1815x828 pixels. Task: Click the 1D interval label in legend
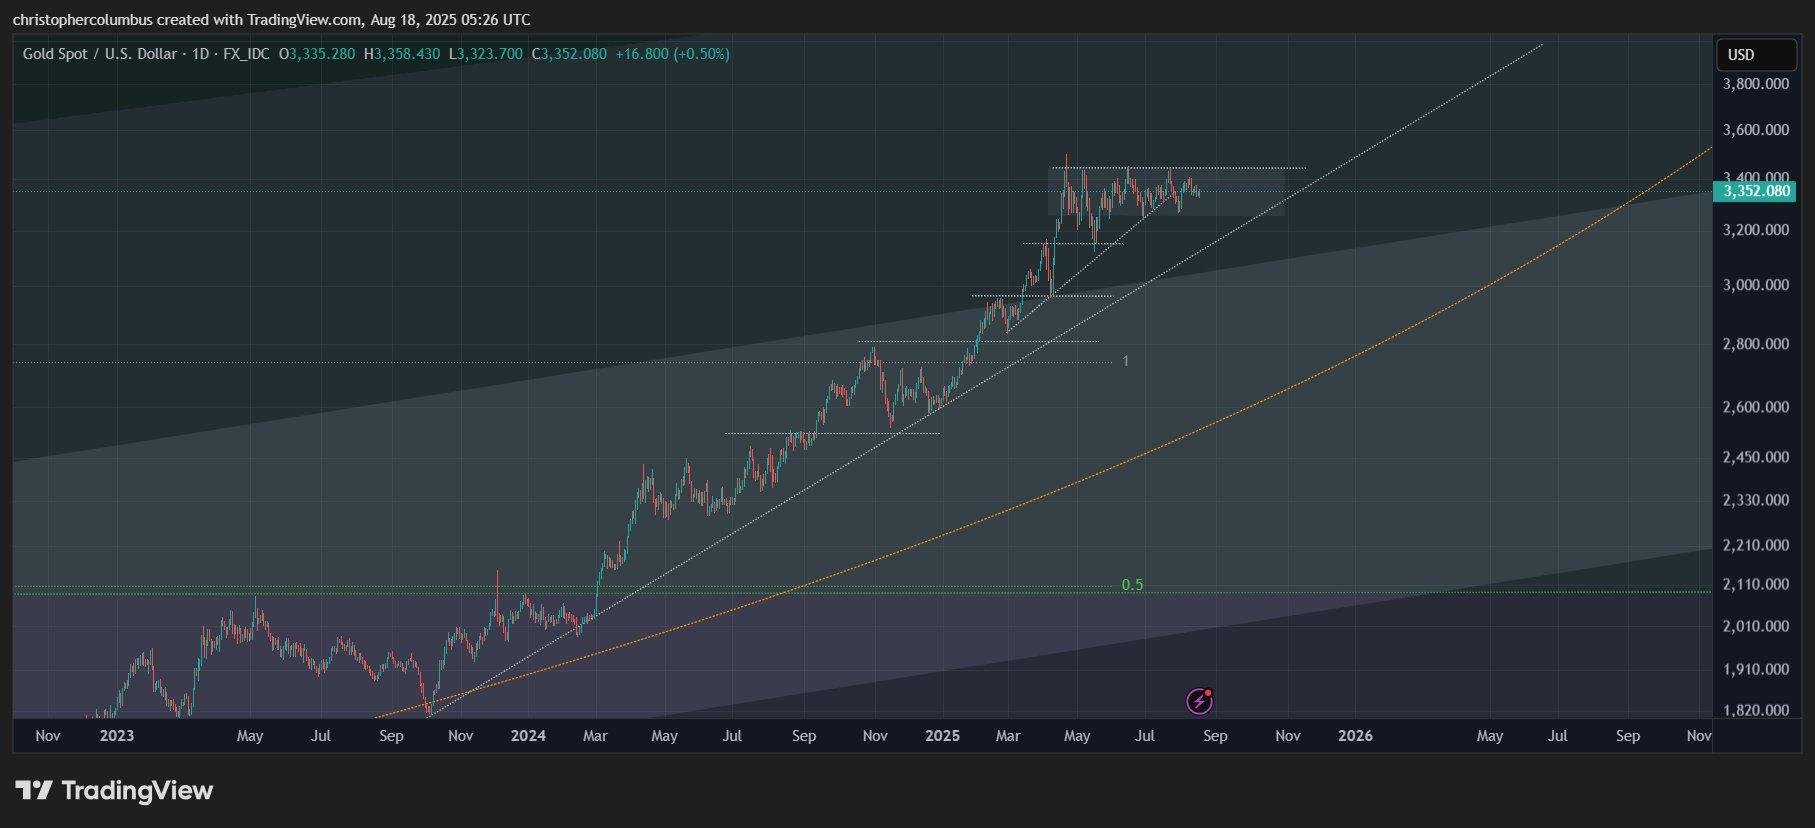pyautogui.click(x=200, y=54)
